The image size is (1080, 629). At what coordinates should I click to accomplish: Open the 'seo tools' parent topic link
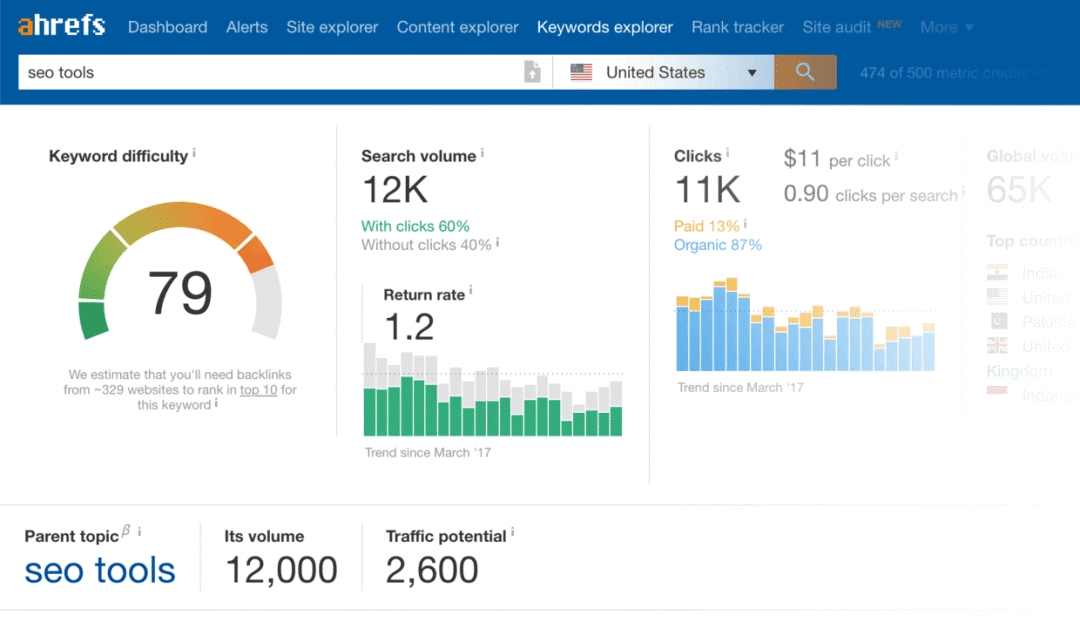click(100, 571)
